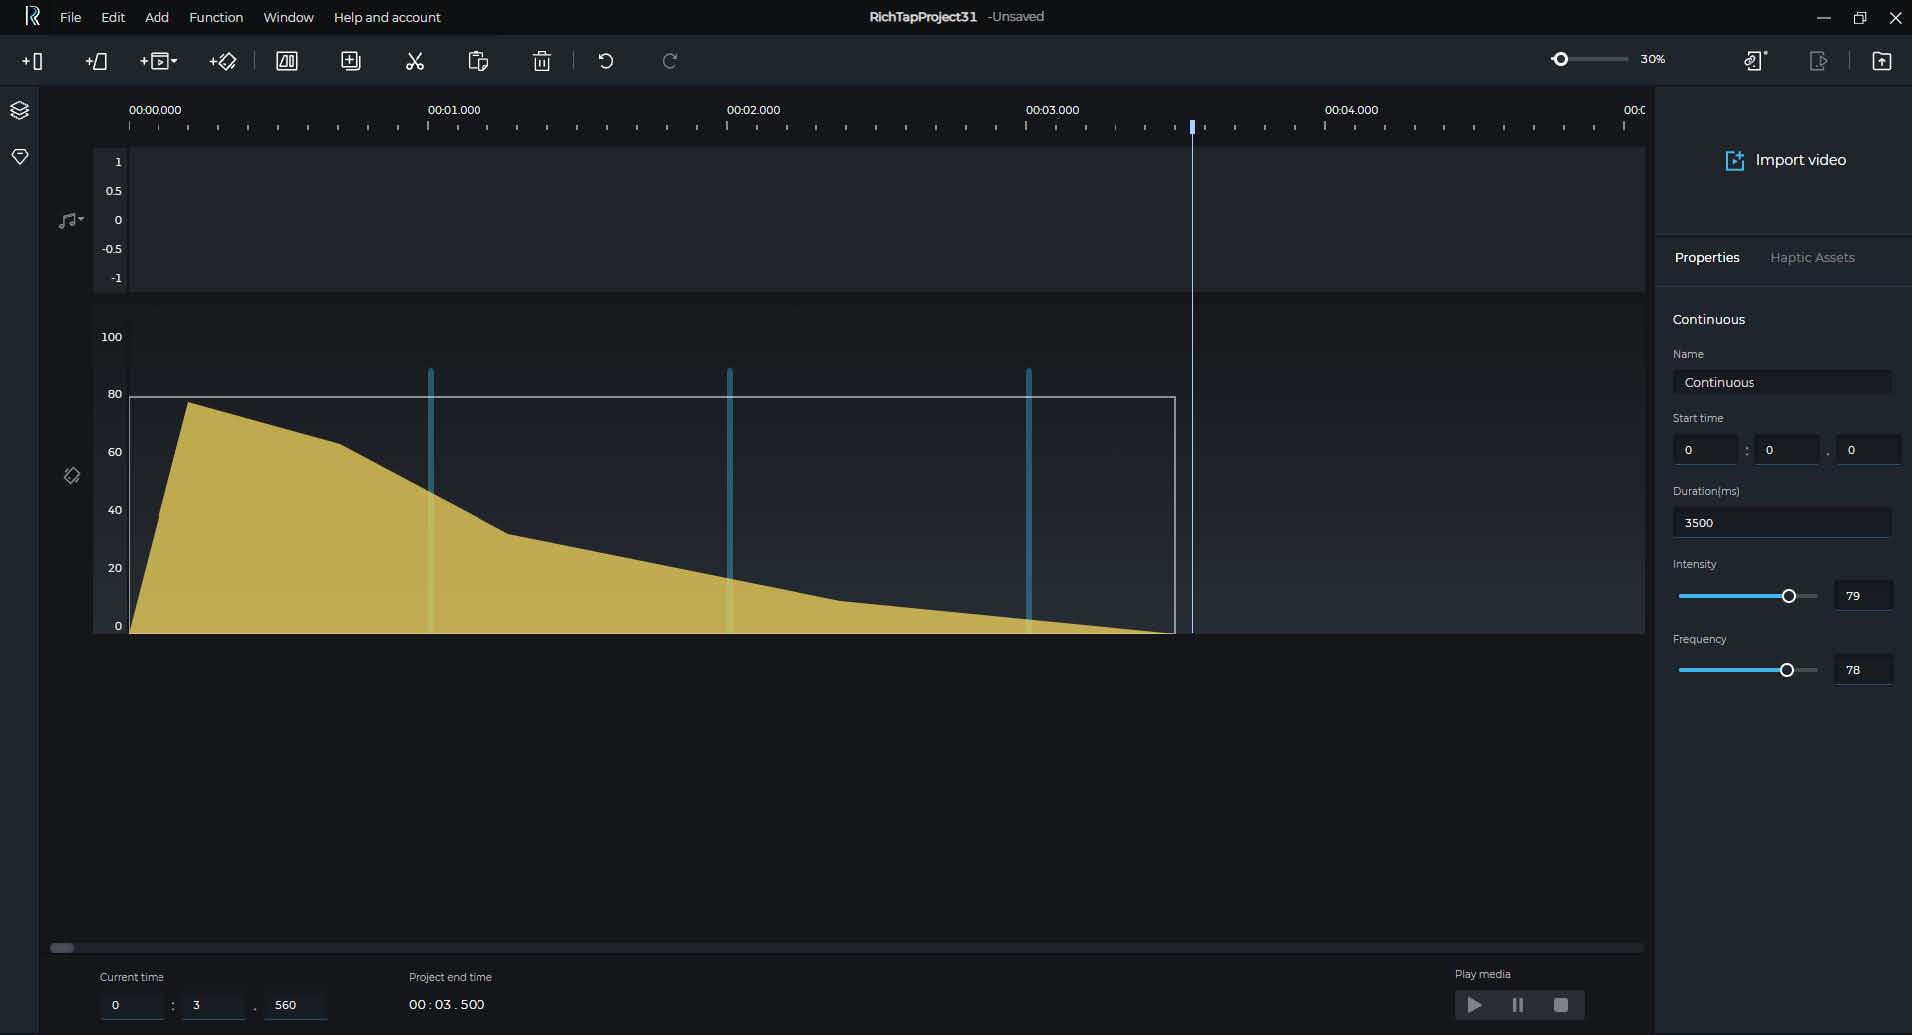Expand the tags panel in the sidebar
Screen dimensions: 1912x1035
click(x=19, y=156)
